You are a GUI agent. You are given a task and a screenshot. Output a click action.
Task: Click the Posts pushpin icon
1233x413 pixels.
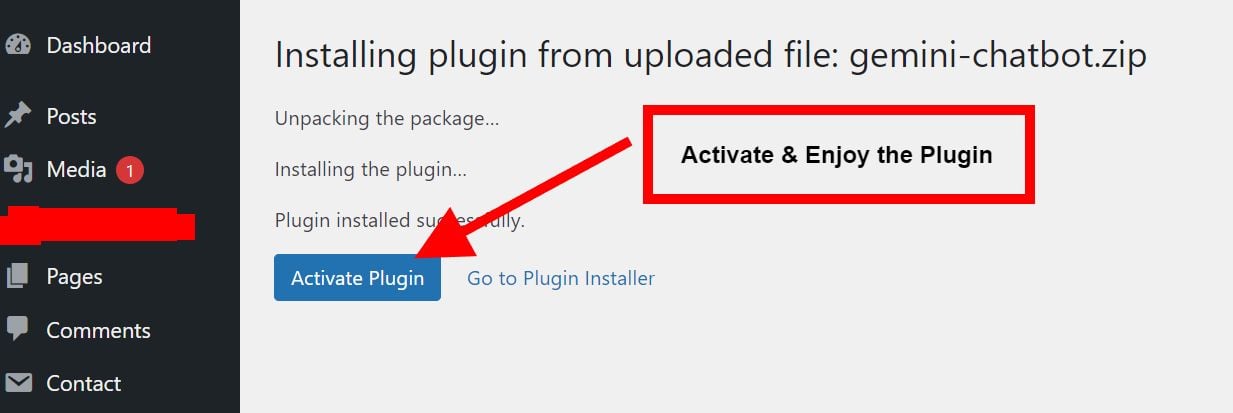tap(18, 116)
